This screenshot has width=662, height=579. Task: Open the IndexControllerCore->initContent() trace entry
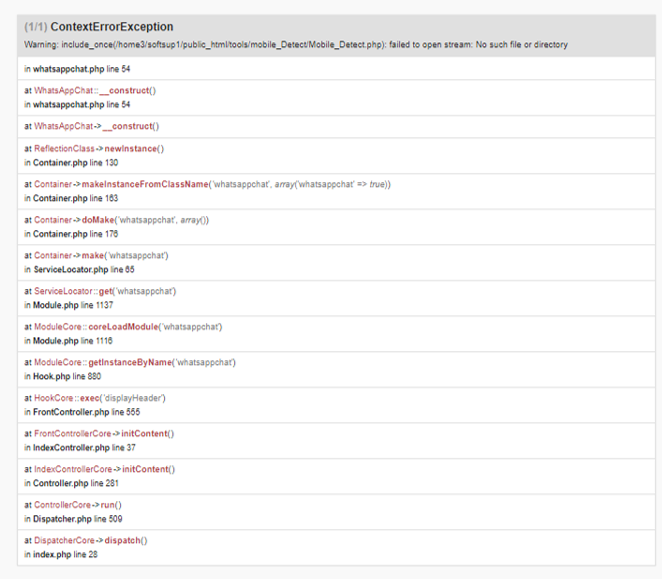[x=336, y=476]
